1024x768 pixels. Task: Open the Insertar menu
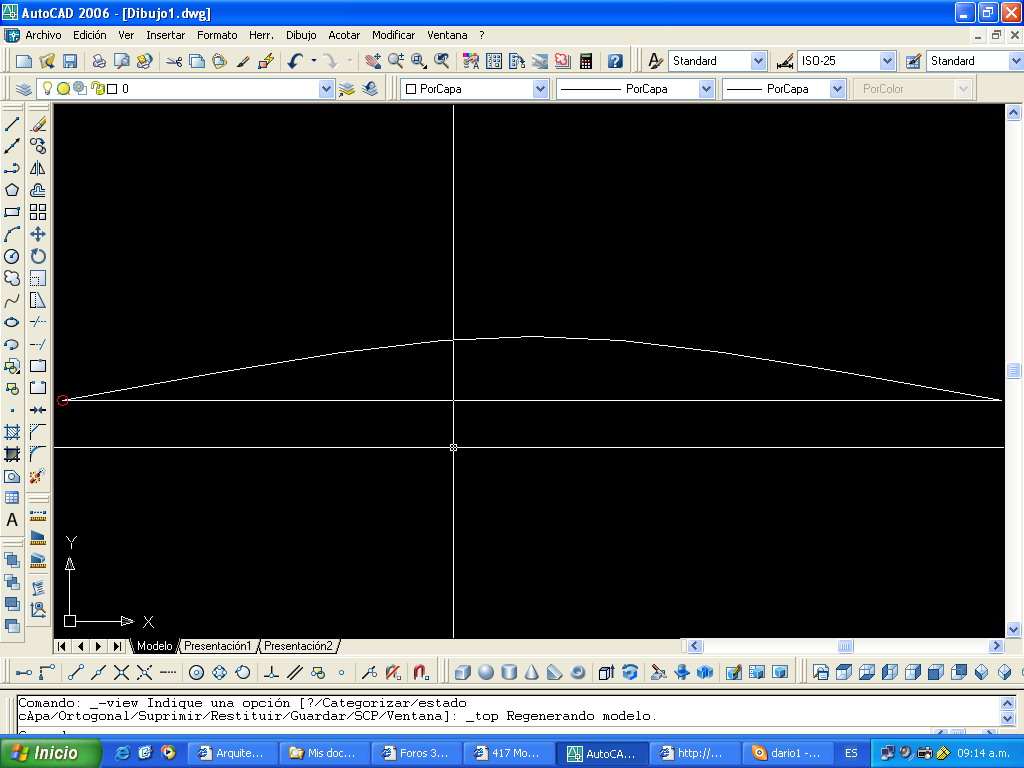(x=165, y=35)
